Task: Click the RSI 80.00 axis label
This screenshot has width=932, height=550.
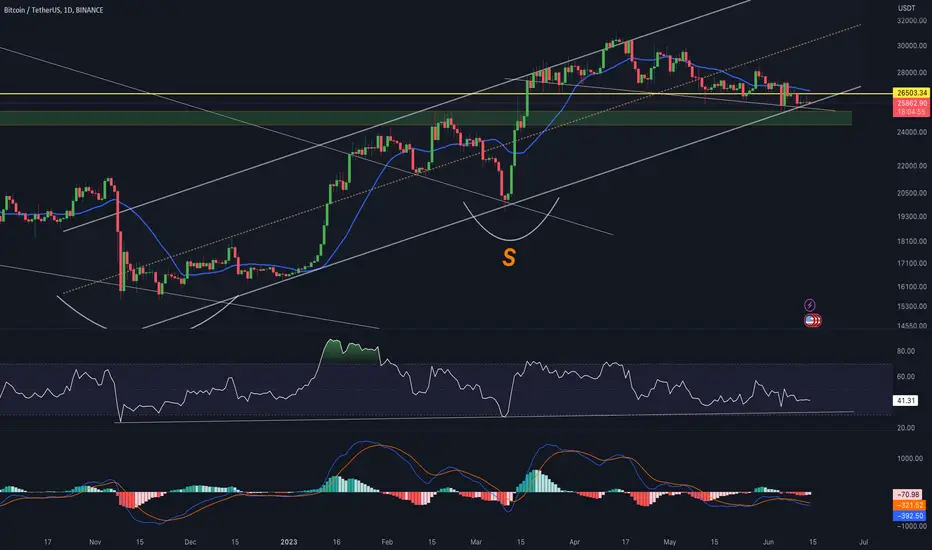Action: point(906,351)
